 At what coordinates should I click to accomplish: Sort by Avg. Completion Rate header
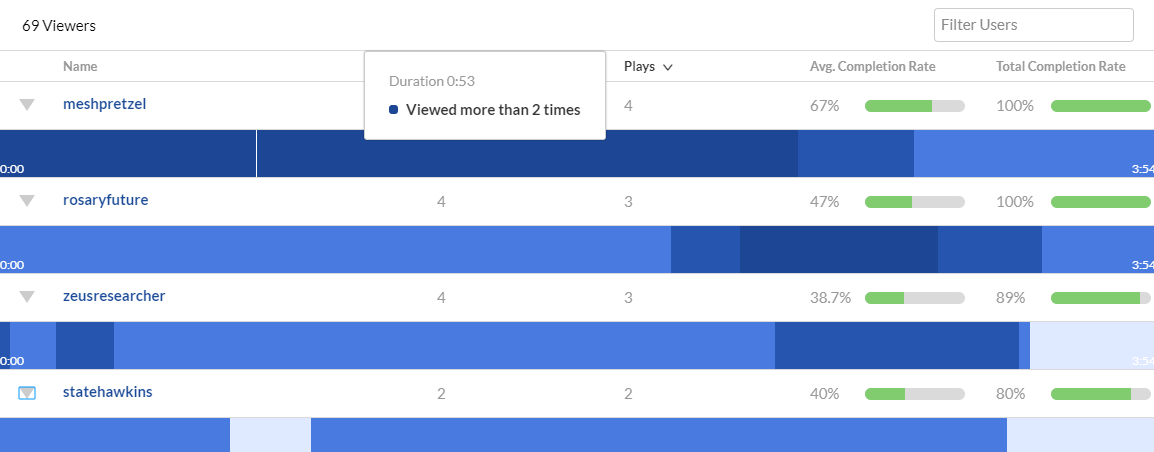click(x=872, y=66)
